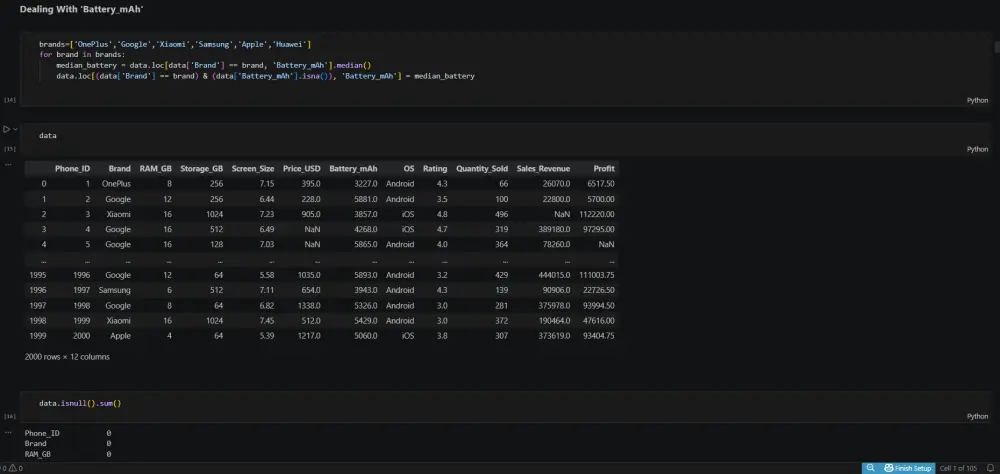Open the output options ellipsis under cell 16
1000x474 pixels.
pos(9,432)
